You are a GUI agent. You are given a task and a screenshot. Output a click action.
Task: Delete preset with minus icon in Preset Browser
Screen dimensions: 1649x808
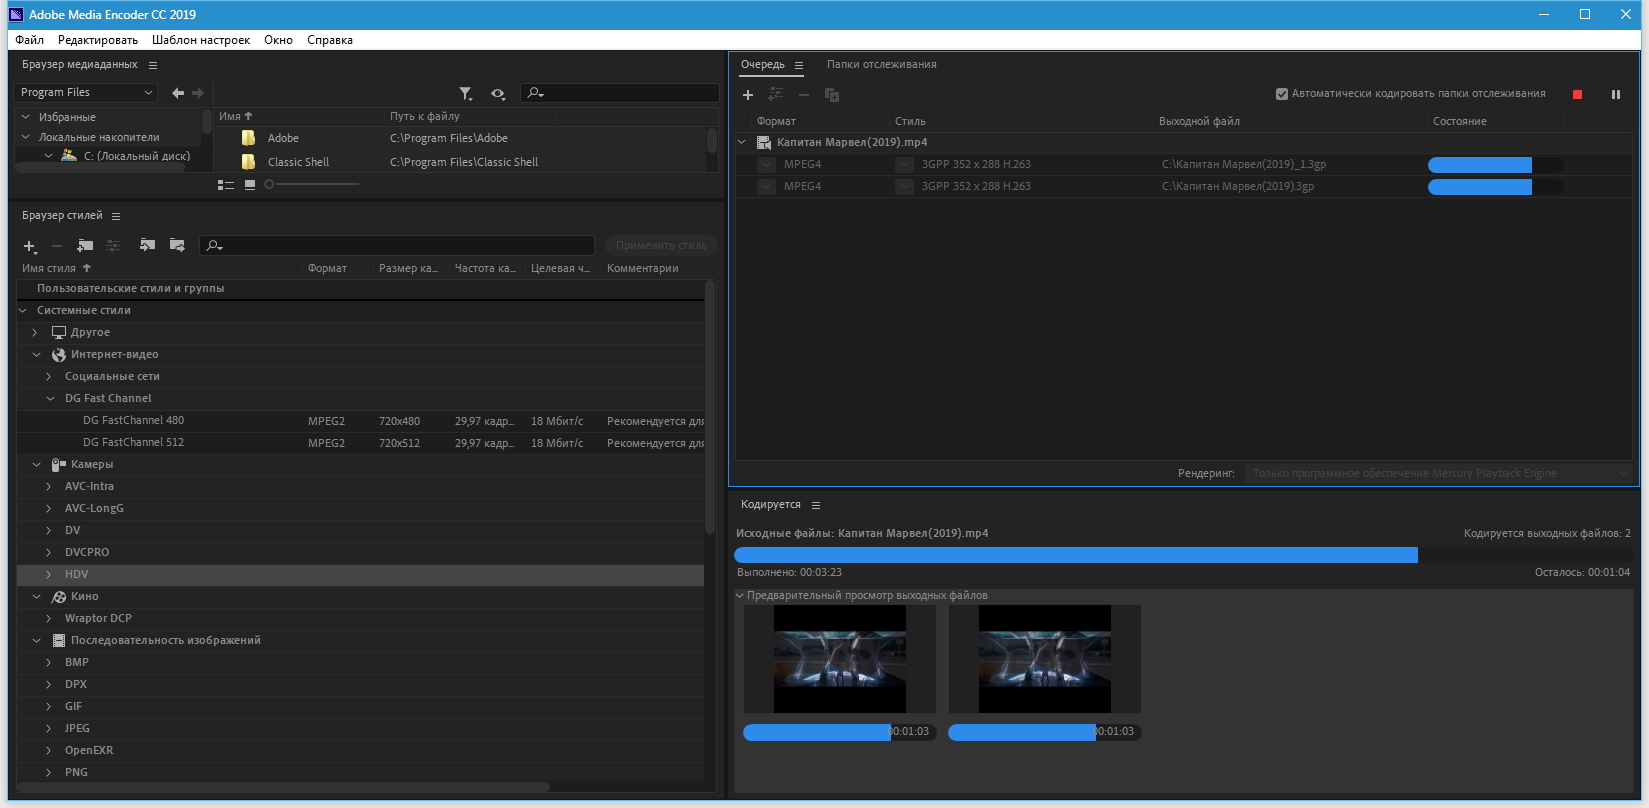coord(57,246)
